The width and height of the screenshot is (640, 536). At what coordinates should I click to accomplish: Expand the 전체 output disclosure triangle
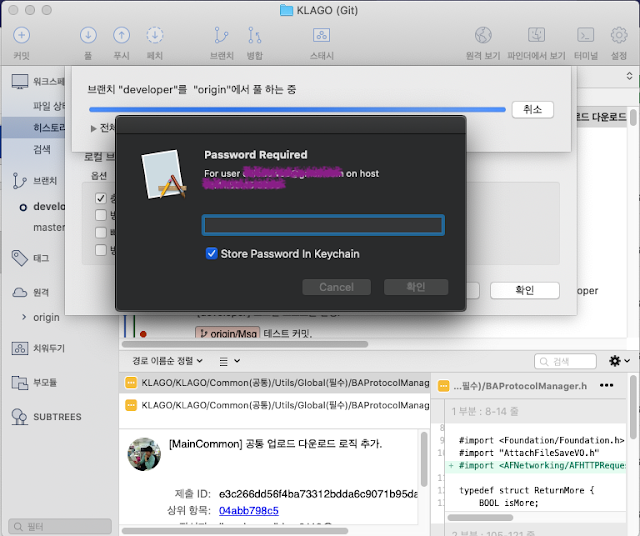[x=93, y=128]
